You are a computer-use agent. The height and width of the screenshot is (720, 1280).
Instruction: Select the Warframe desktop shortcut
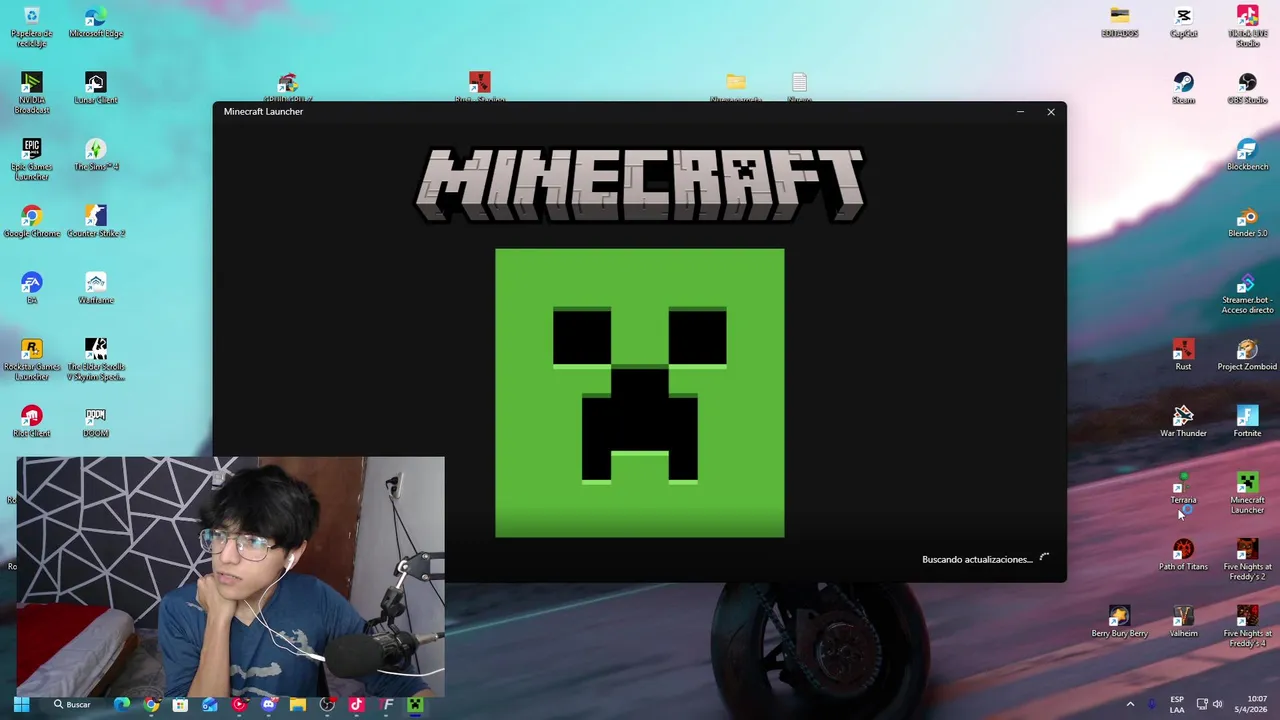tap(96, 289)
